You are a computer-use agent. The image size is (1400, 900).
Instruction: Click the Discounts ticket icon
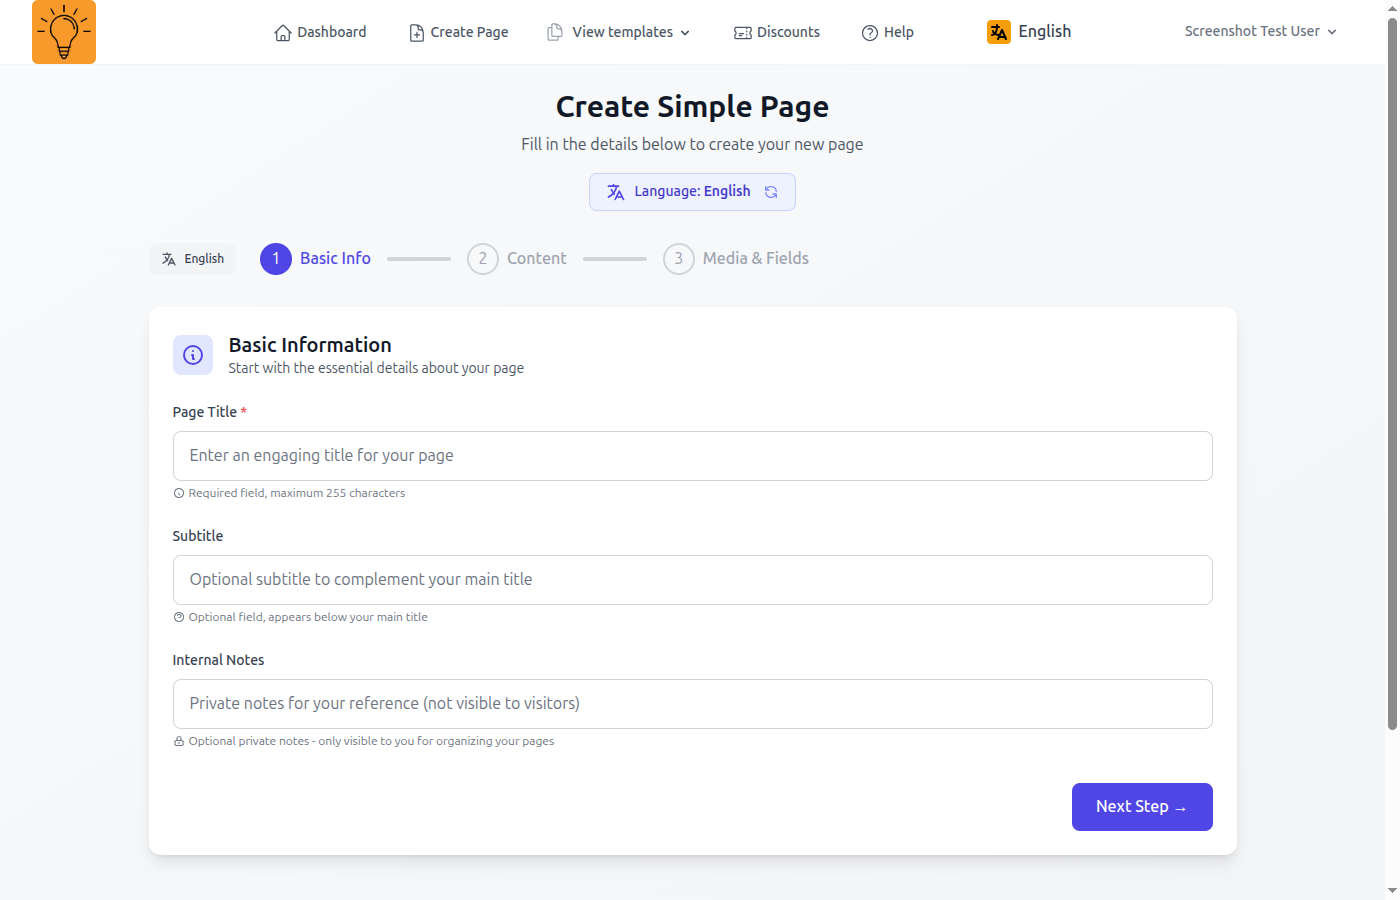tap(743, 33)
